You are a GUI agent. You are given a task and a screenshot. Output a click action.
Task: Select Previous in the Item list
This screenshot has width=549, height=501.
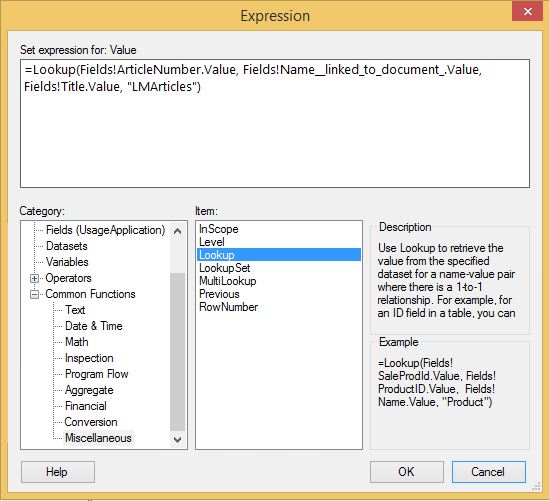click(219, 294)
